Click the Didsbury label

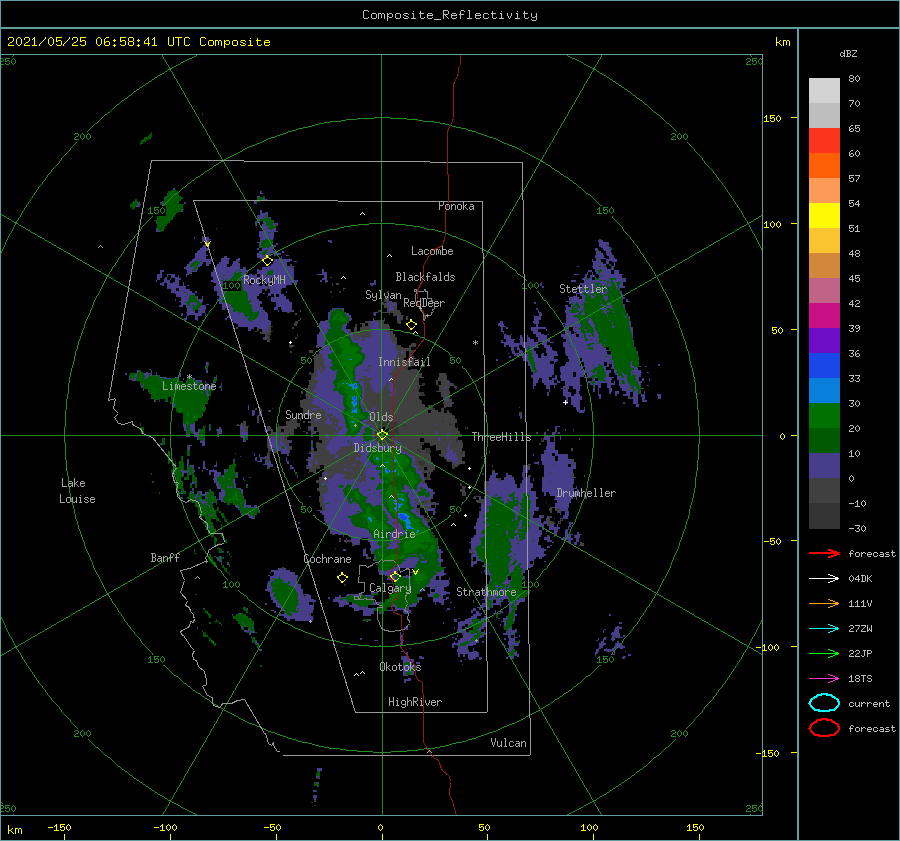pos(377,448)
